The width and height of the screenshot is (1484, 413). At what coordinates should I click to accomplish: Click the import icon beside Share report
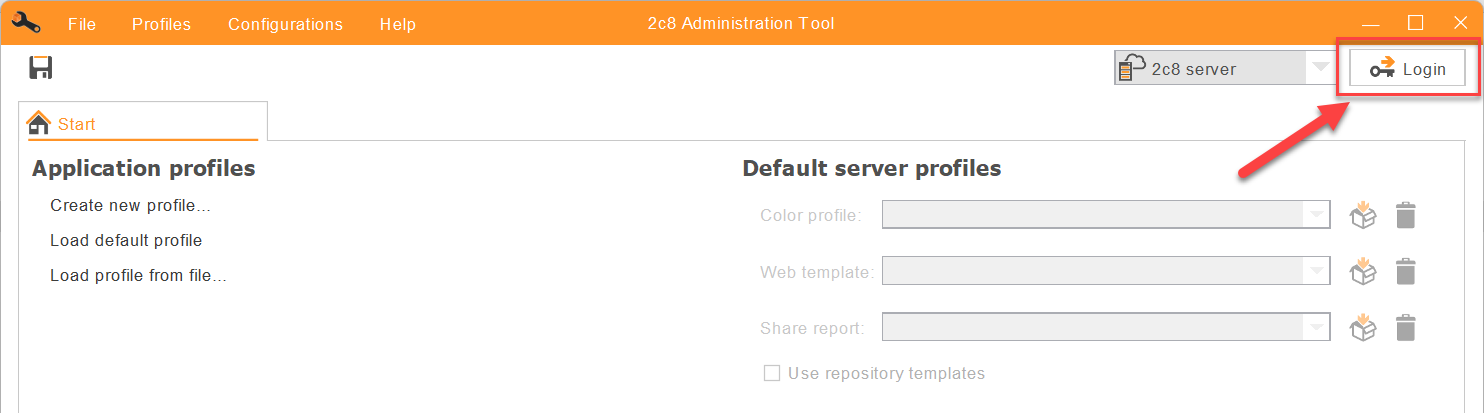click(1363, 327)
